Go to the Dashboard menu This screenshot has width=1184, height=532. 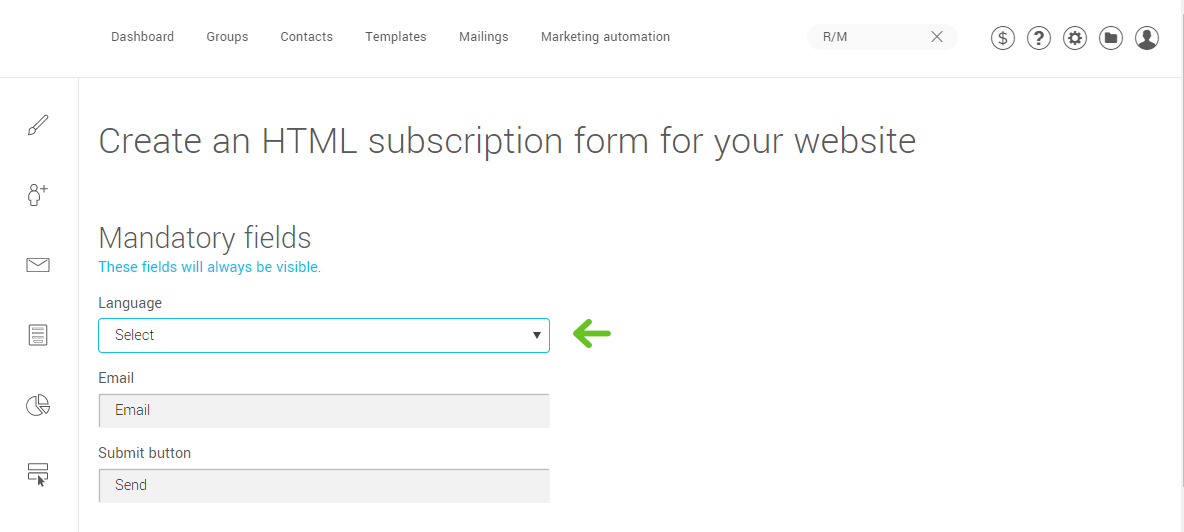click(142, 37)
